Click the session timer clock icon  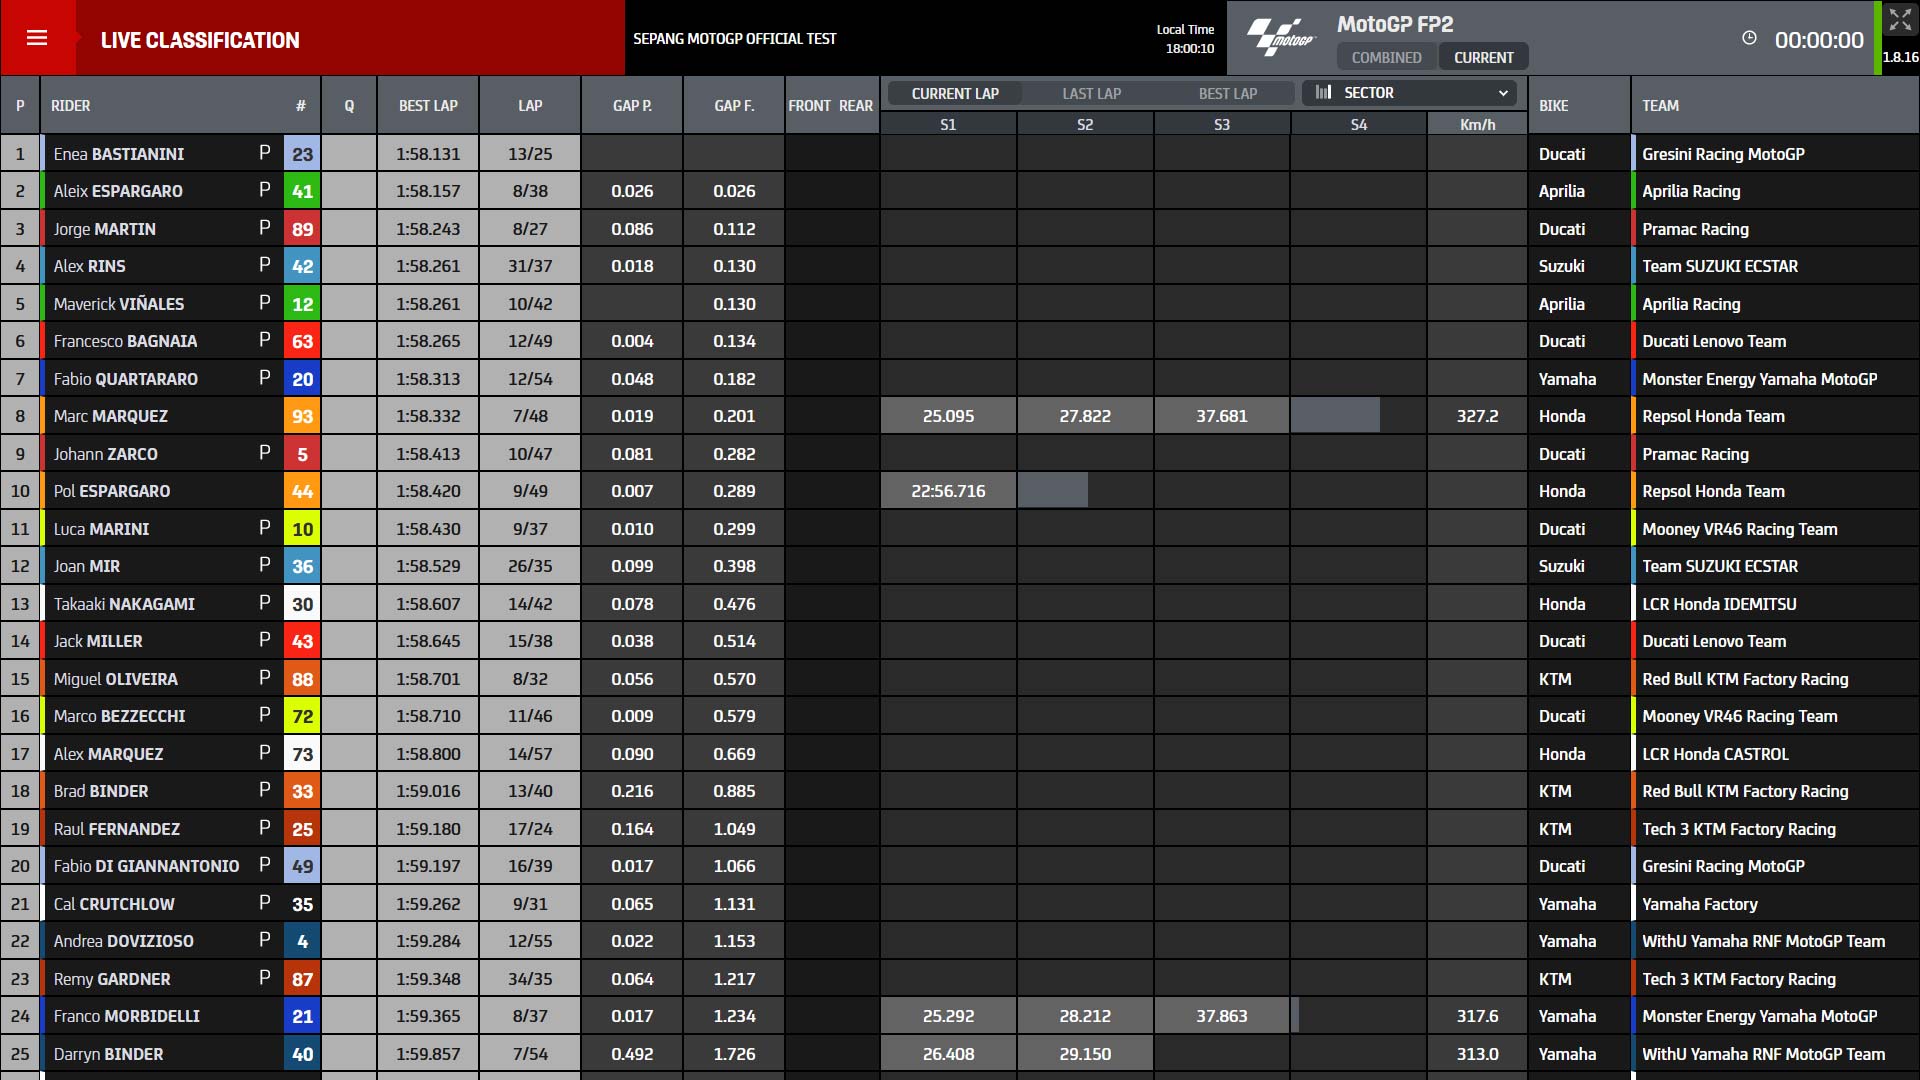click(x=1749, y=38)
